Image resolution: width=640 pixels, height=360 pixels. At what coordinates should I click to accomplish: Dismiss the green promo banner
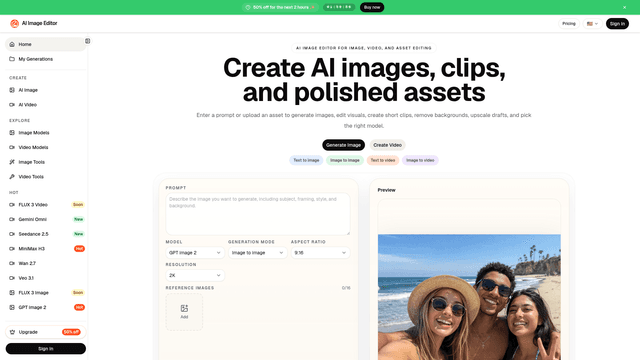pyautogui.click(x=624, y=7)
